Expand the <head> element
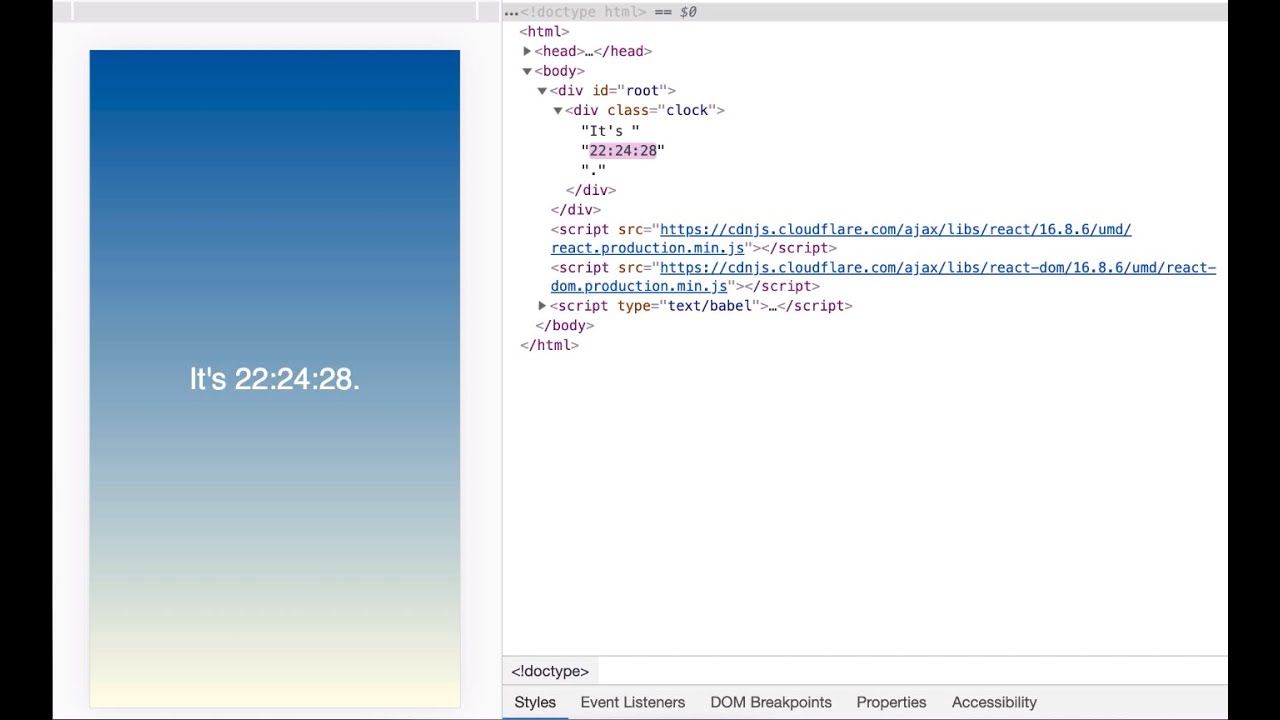The height and width of the screenshot is (720, 1280). click(x=527, y=51)
